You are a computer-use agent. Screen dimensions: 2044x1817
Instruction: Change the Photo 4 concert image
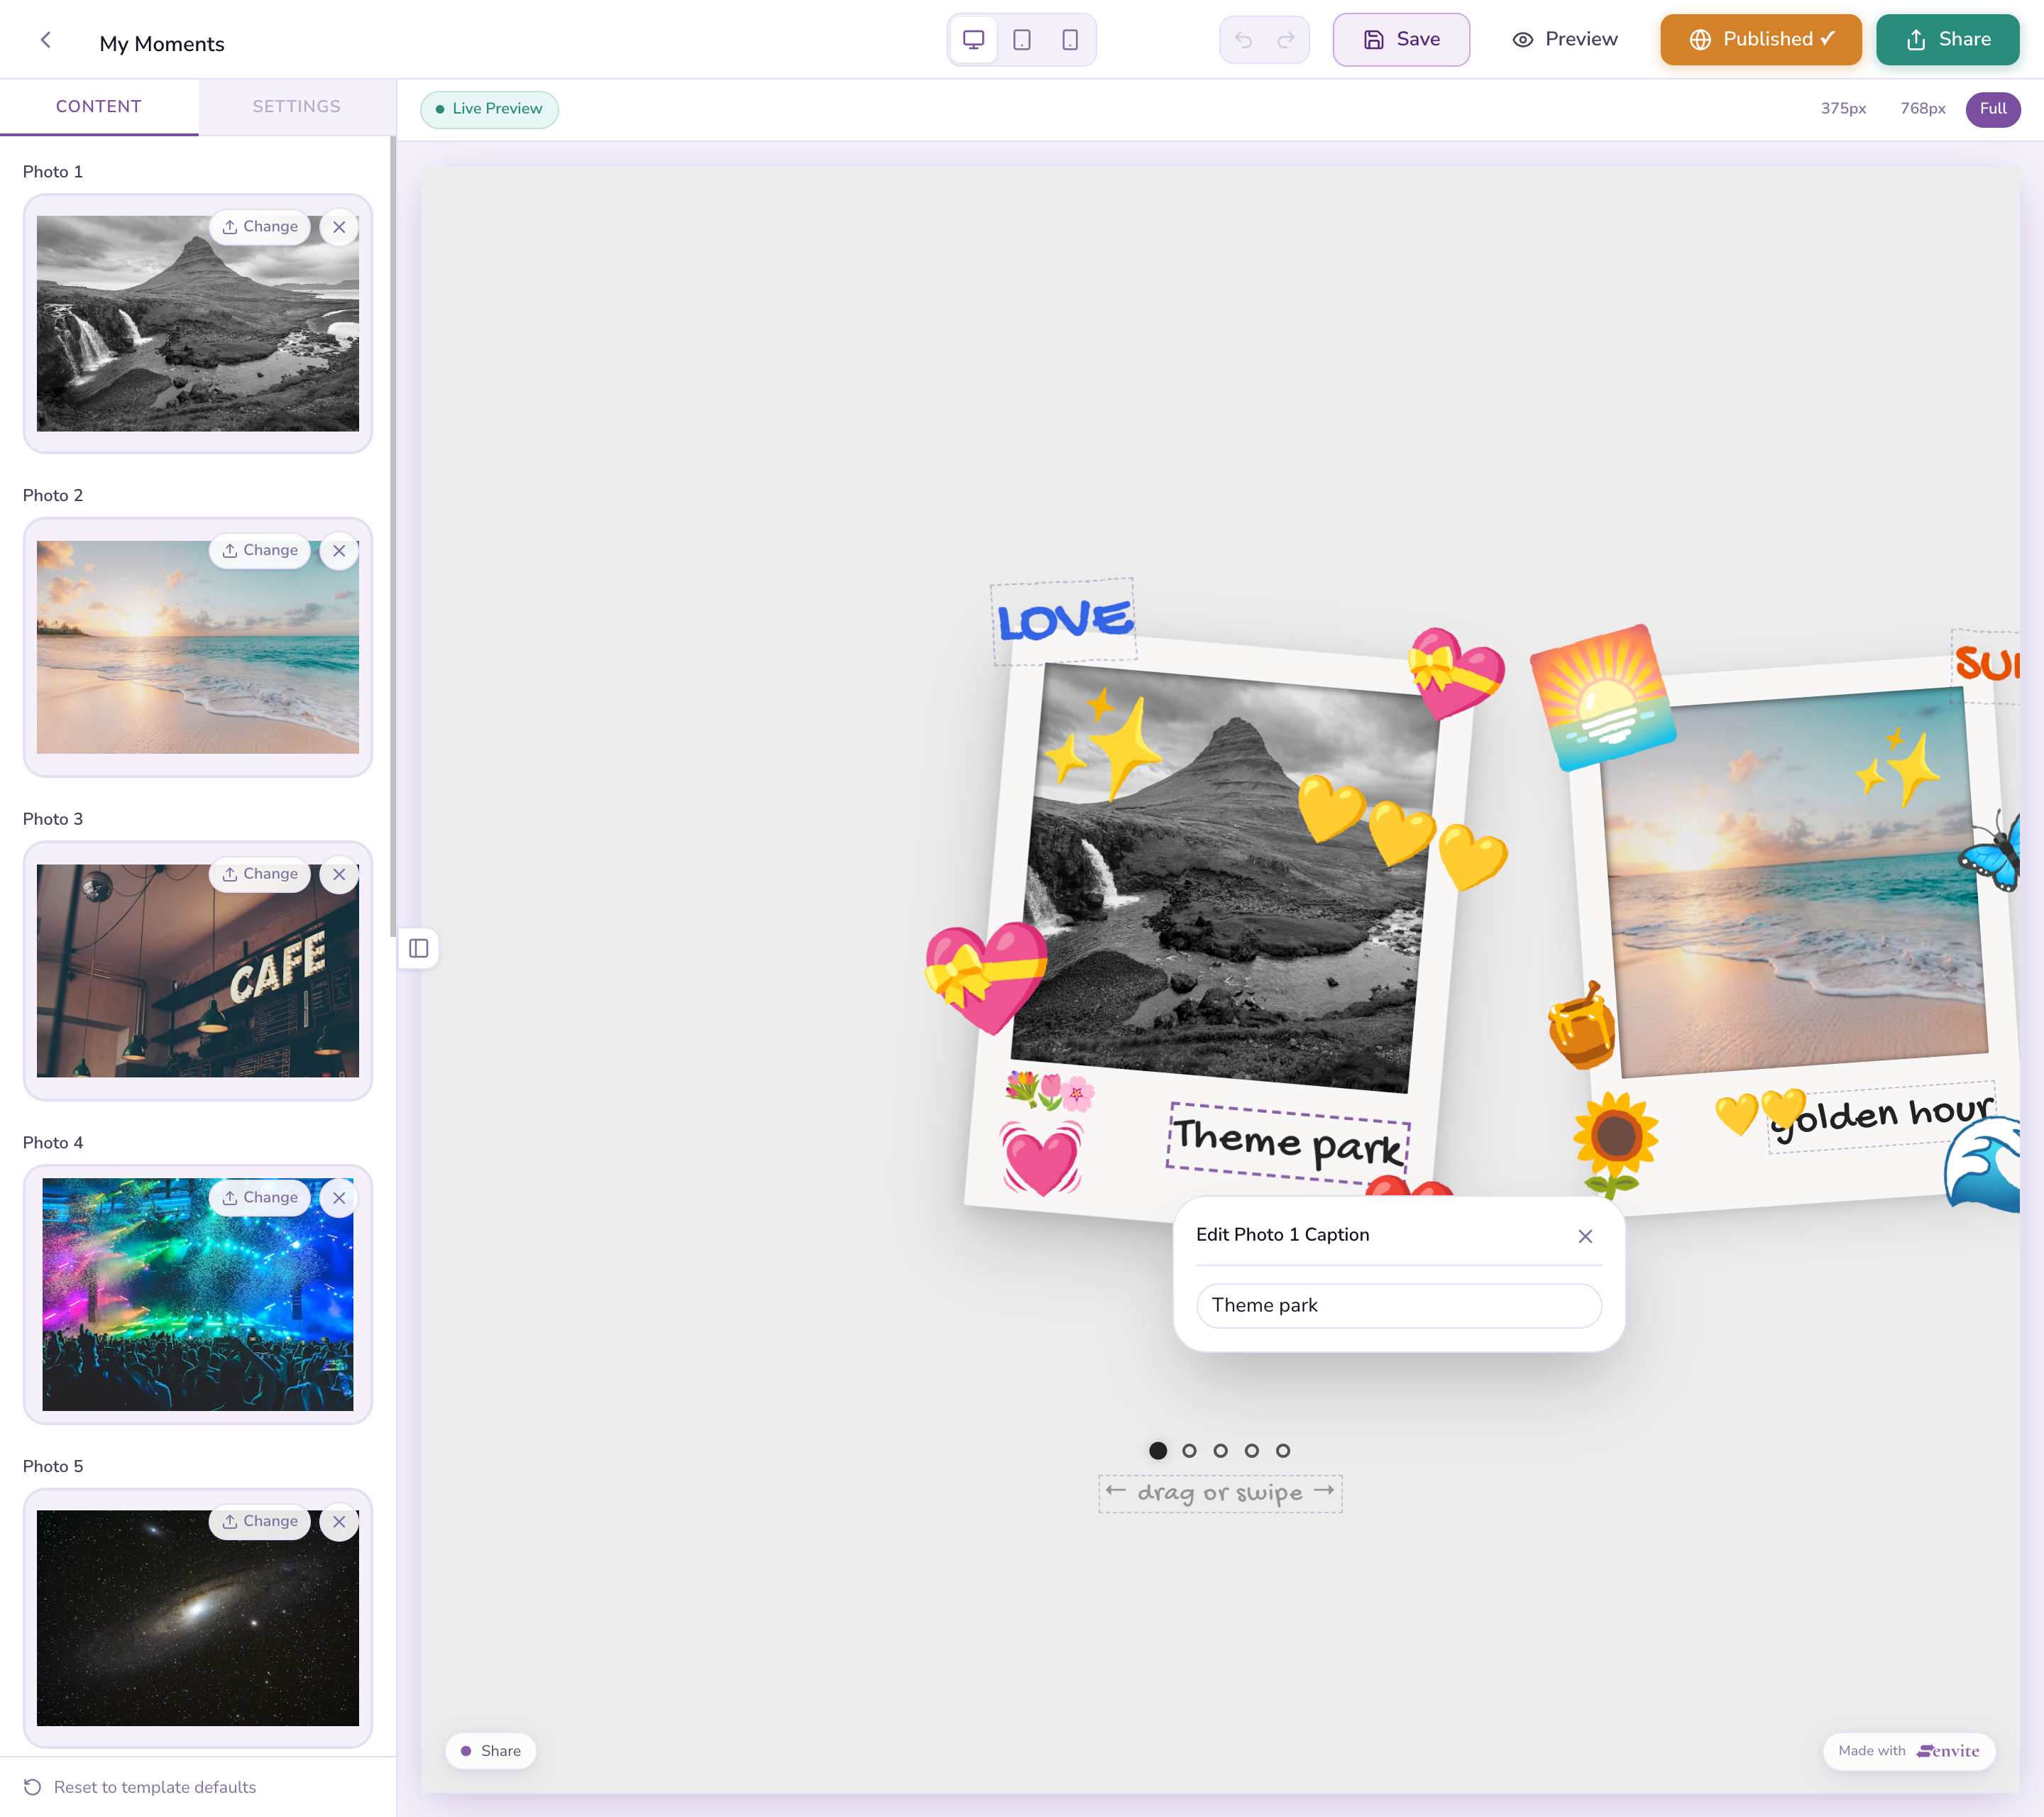coord(260,1198)
